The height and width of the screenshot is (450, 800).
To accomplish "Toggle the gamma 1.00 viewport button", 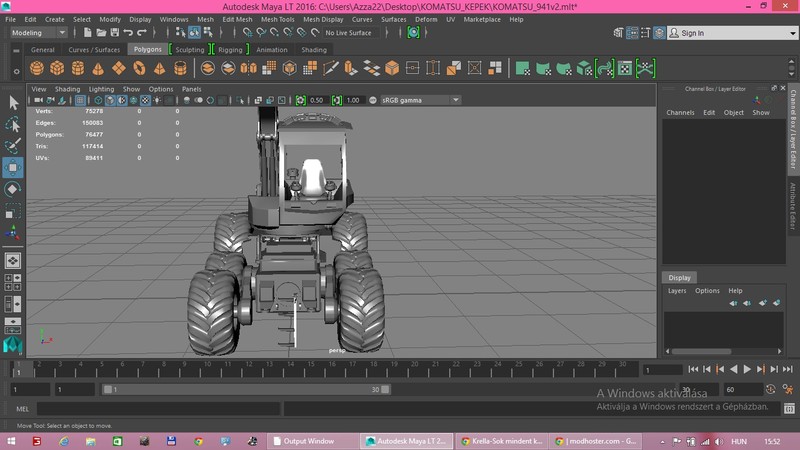I will pyautogui.click(x=337, y=100).
